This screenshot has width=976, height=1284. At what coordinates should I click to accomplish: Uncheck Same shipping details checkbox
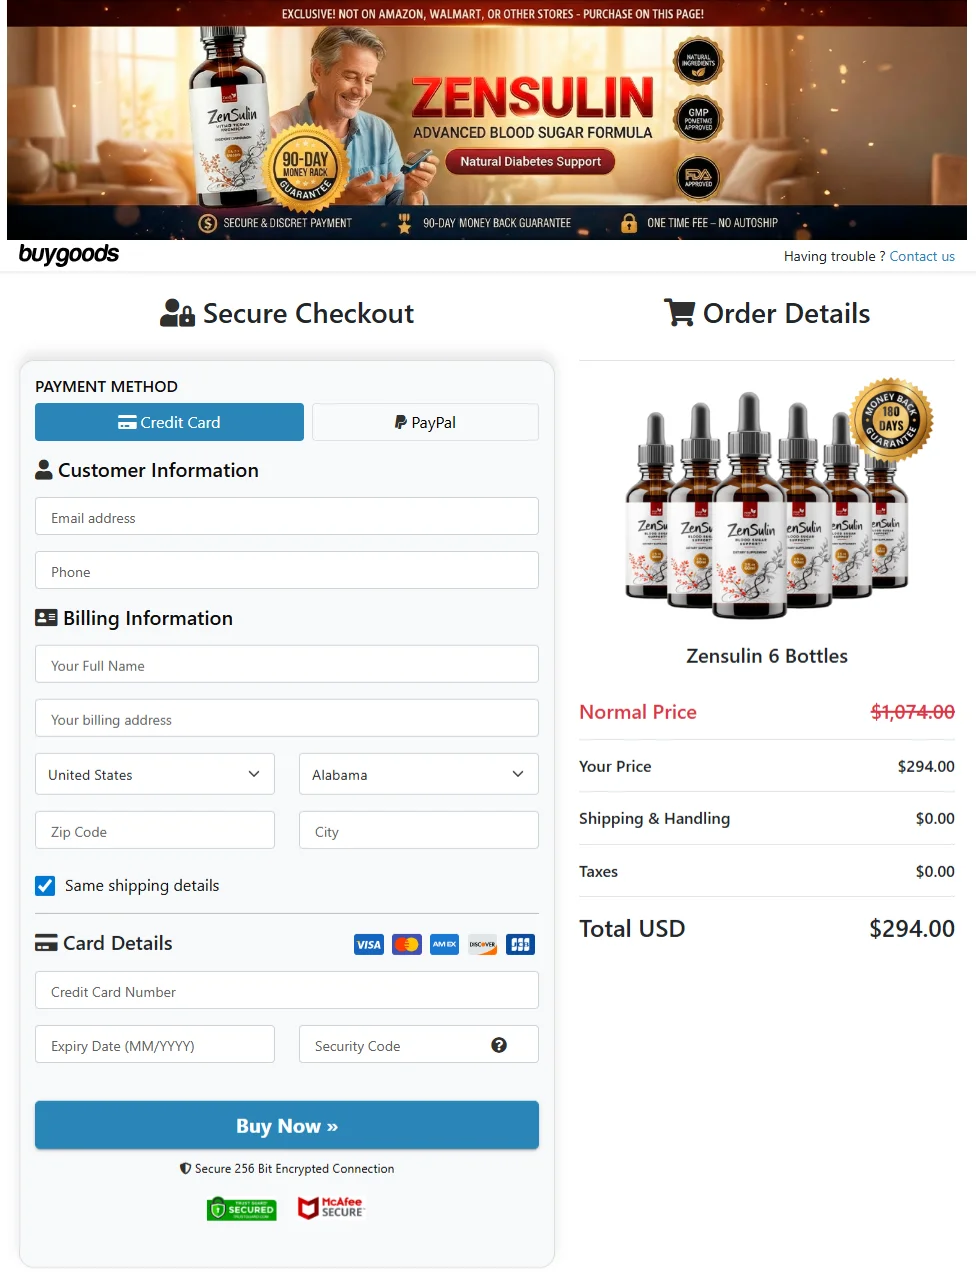pos(45,885)
